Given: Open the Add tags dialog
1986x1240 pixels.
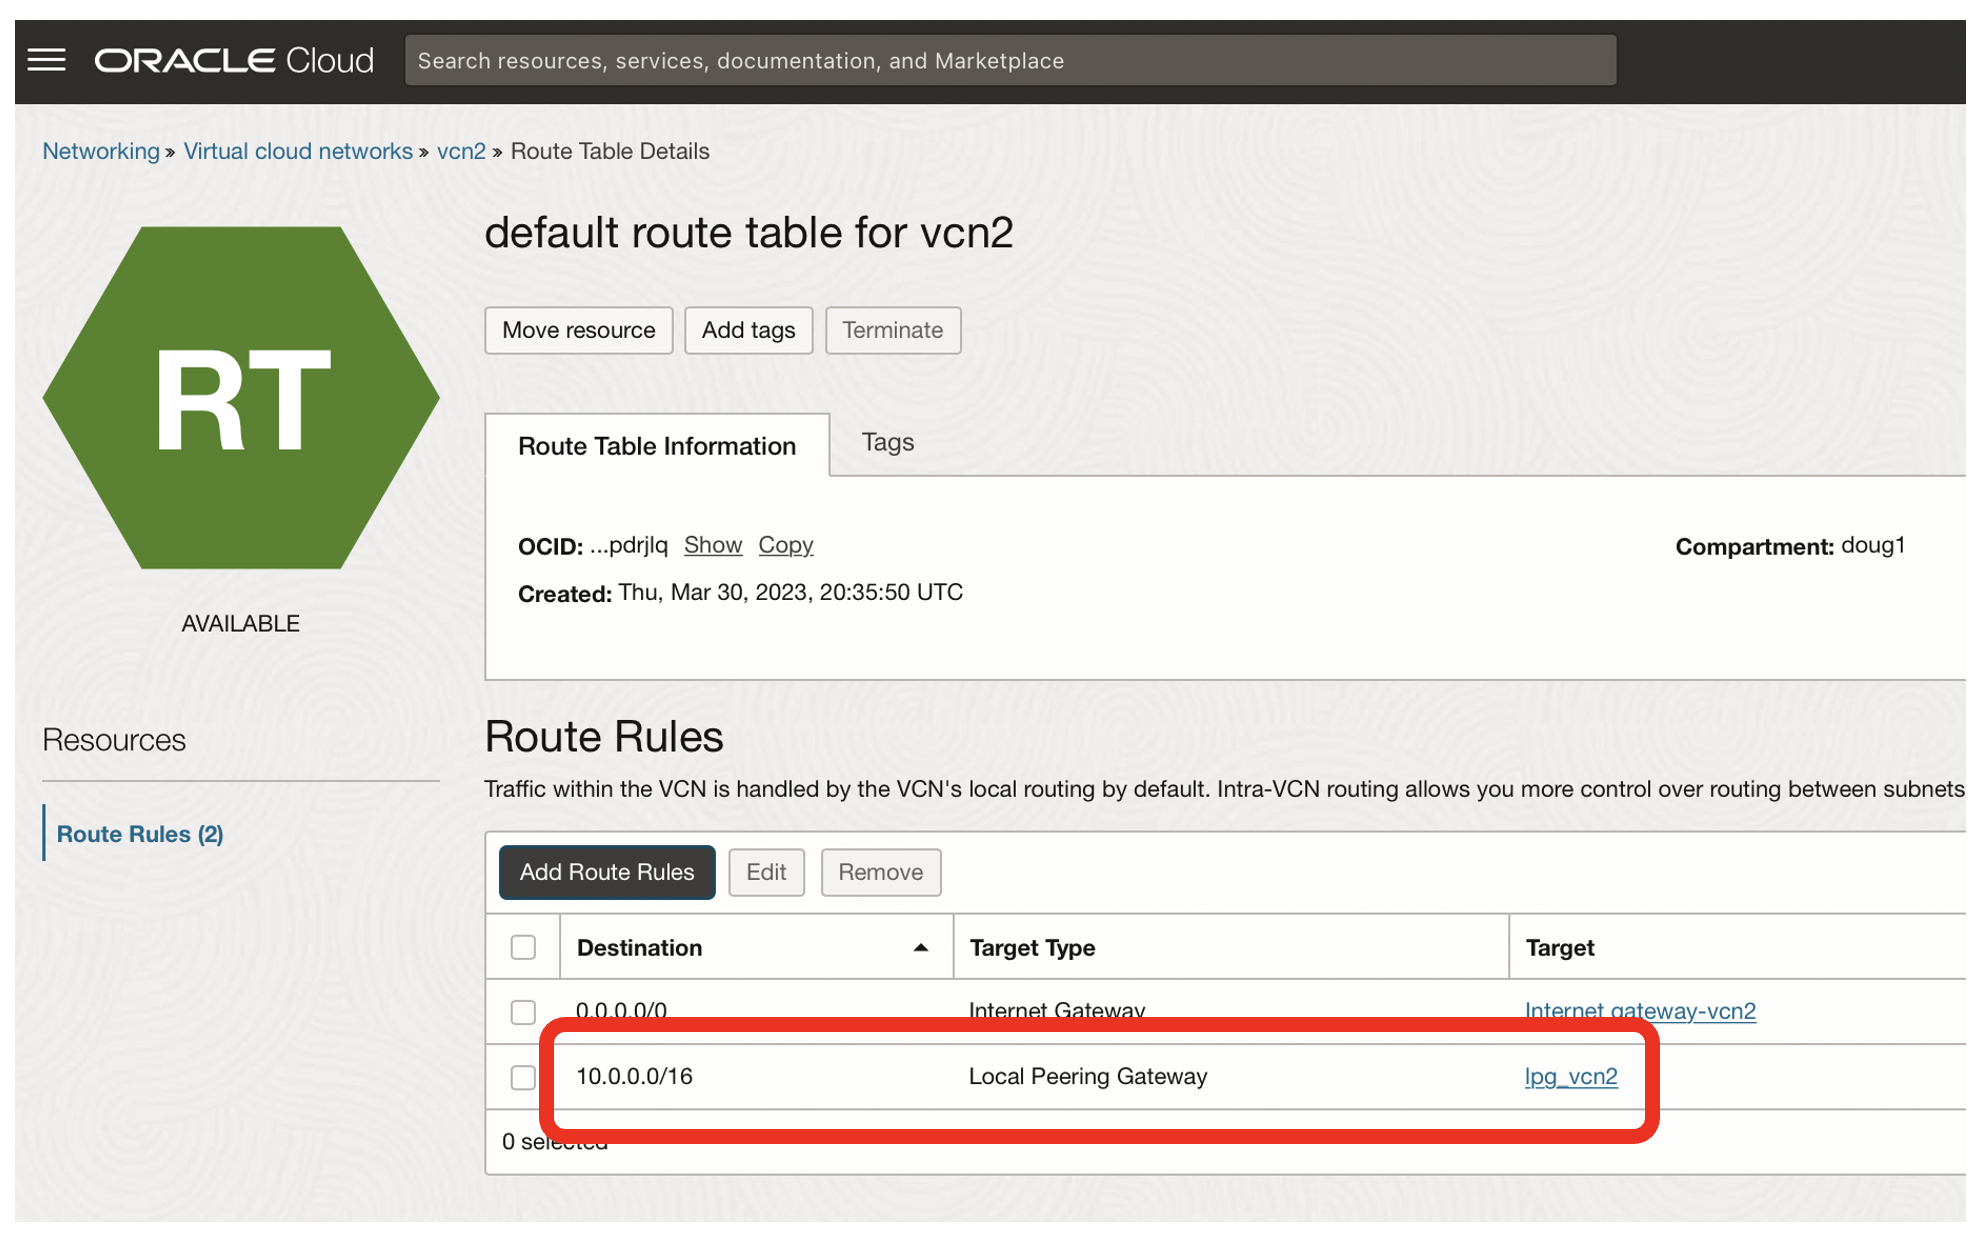Looking at the screenshot, I should coord(748,330).
